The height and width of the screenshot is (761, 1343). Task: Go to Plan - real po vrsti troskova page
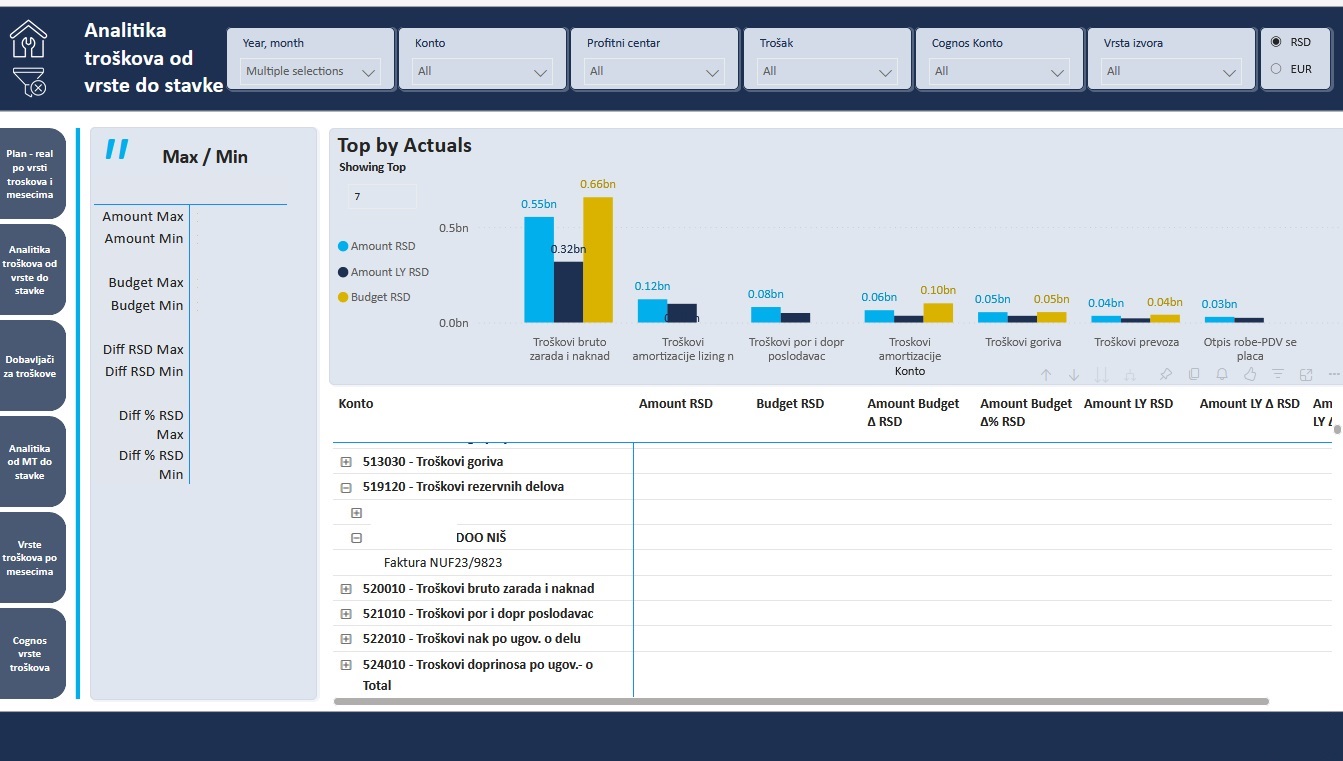pyautogui.click(x=32, y=174)
